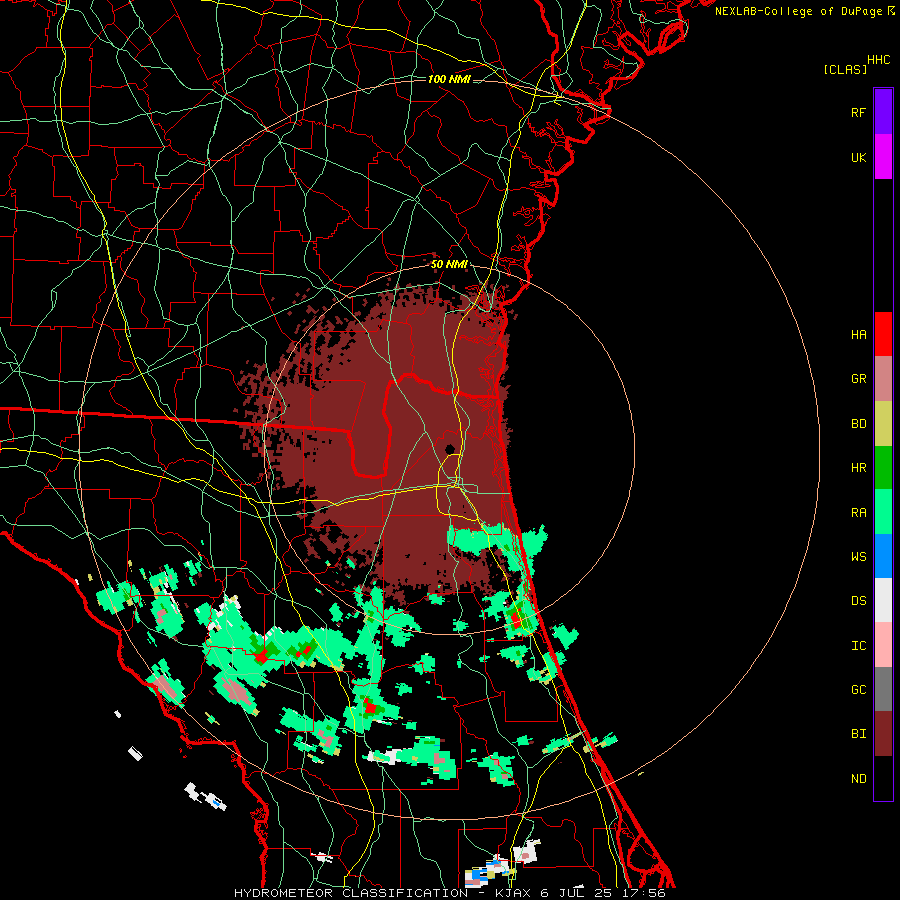Click the Hydrometeor Classification KJAX caption

coord(449,893)
